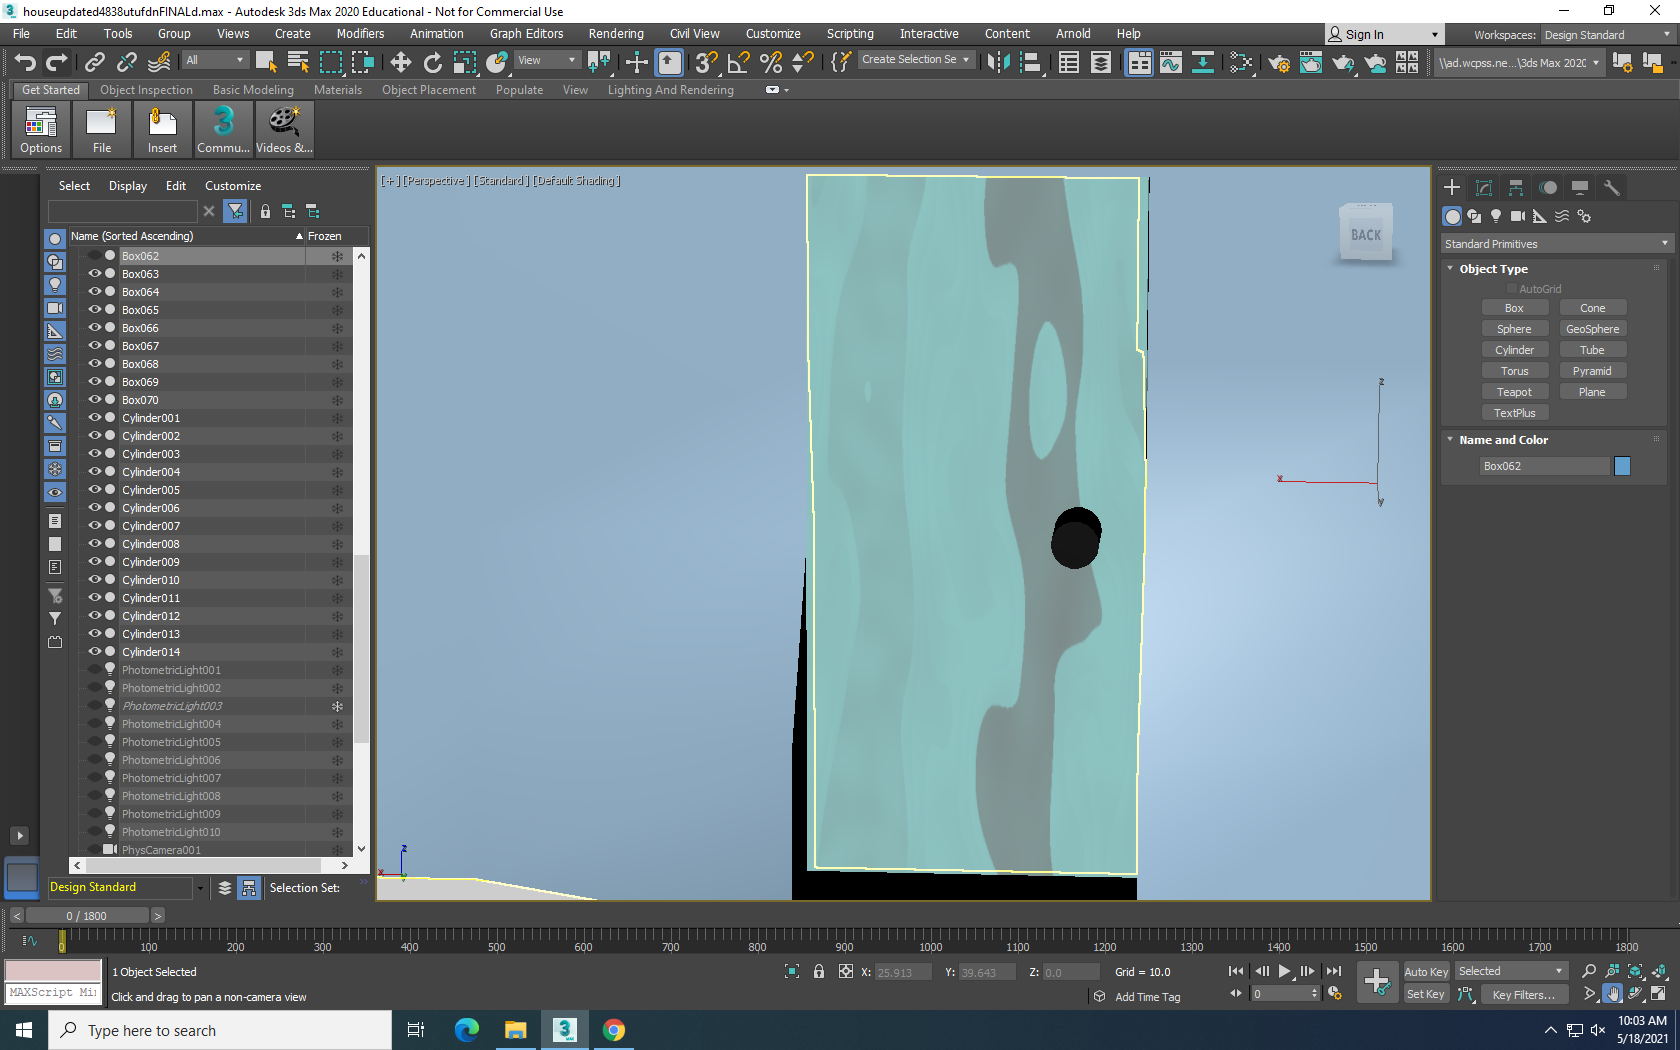Toggle the 3D Snaps icon
Viewport: 1680px width, 1050px height.
coord(707,62)
